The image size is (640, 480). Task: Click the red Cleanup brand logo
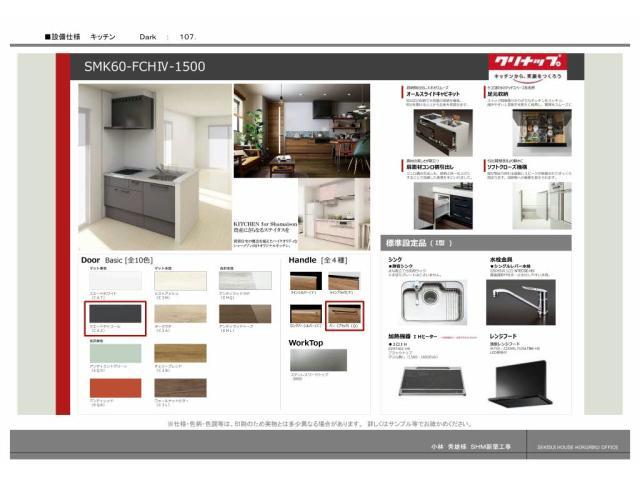[x=528, y=62]
